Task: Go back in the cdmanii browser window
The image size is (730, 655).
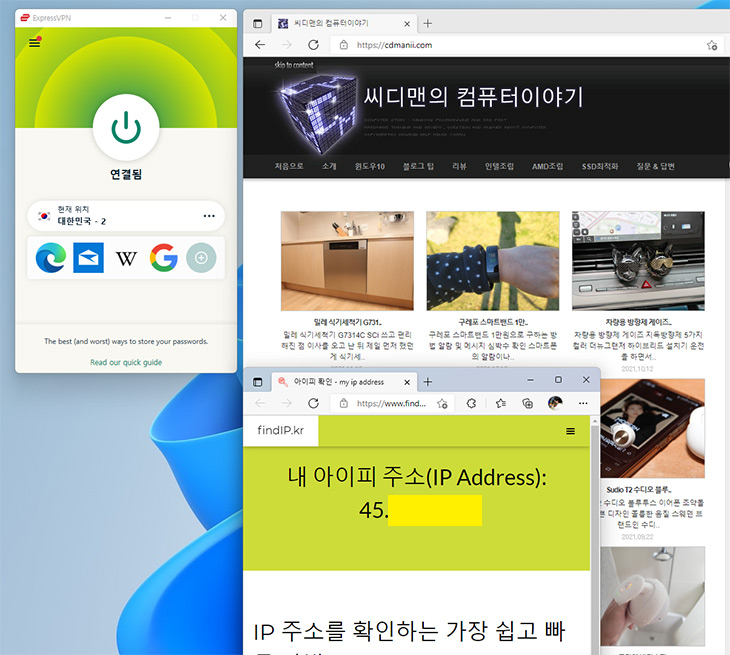Action: point(260,45)
